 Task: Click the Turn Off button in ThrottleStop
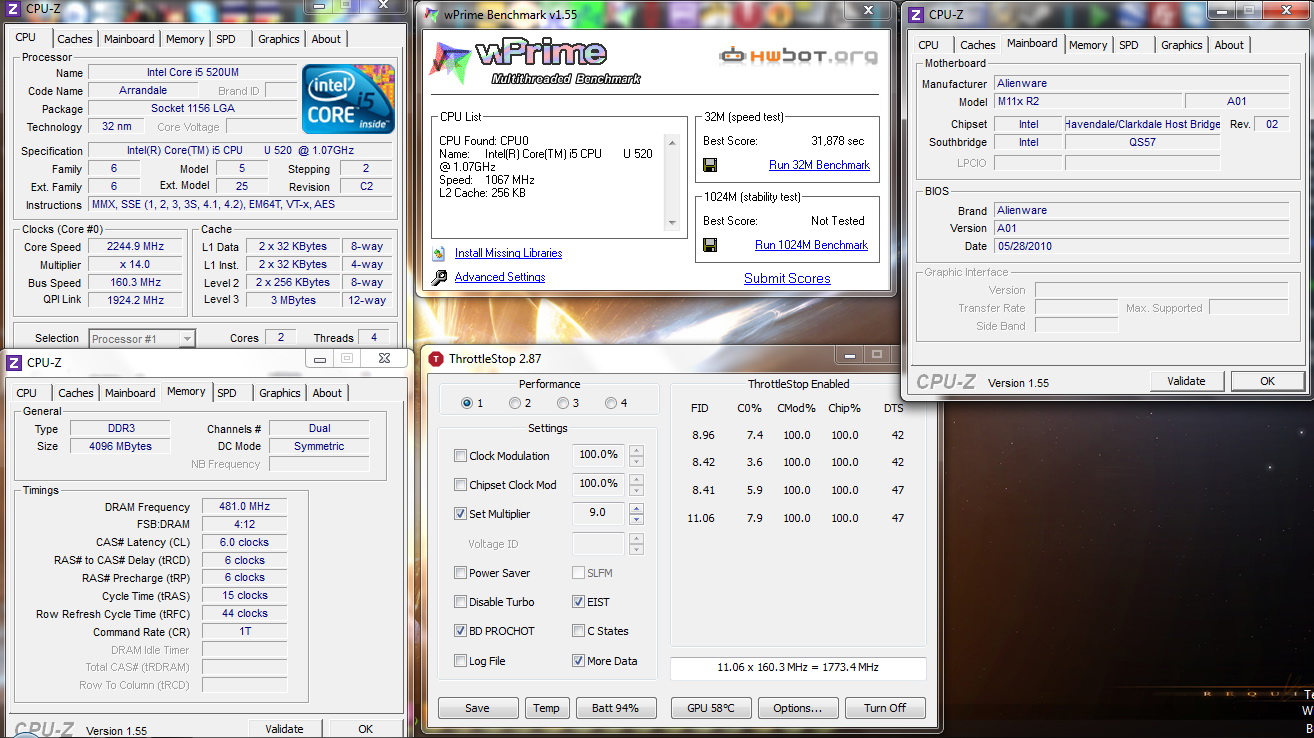click(x=884, y=708)
